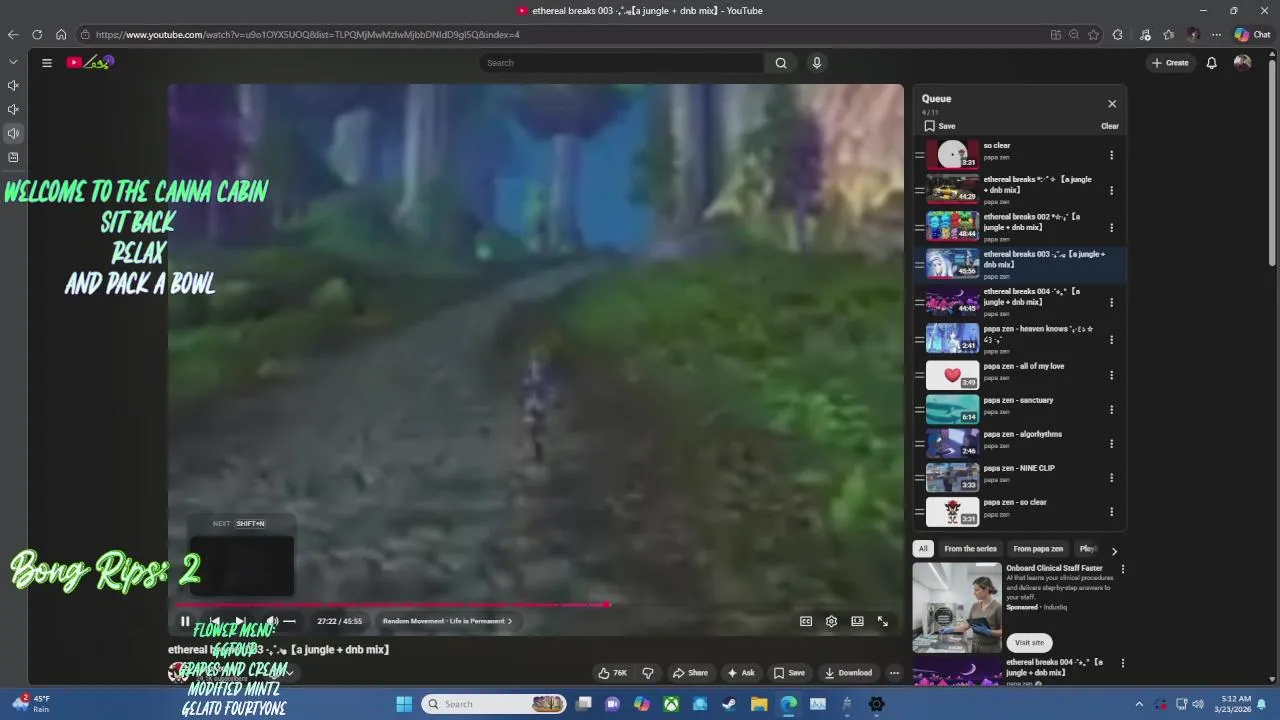
Task: Open options for 'so clear' first queue item
Action: (x=1111, y=155)
